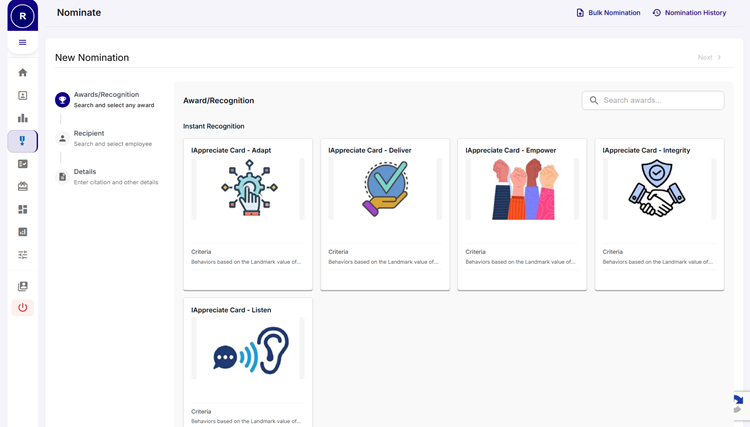Image resolution: width=750 pixels, height=427 pixels.
Task: Click the New Nomination heading
Action: [x=92, y=57]
